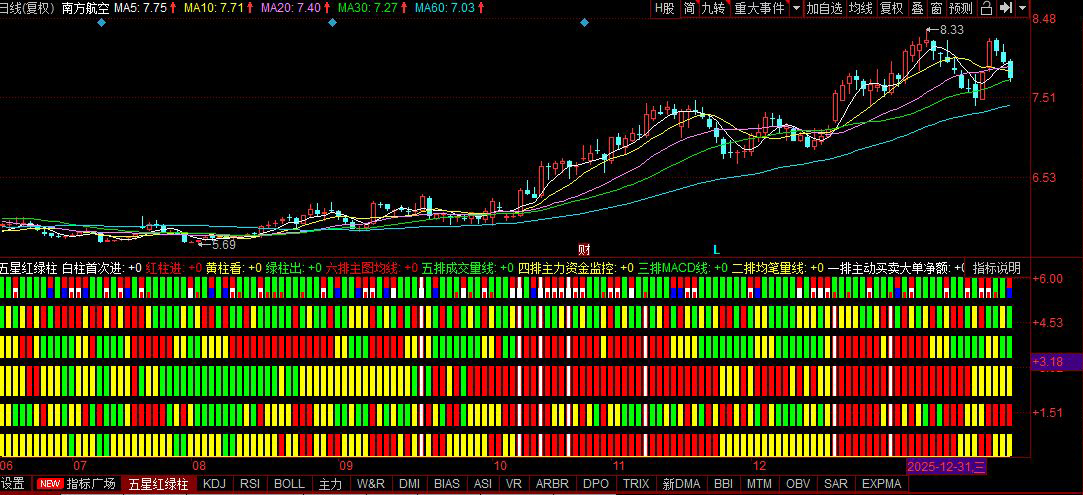The height and width of the screenshot is (495, 1083).
Task: Switch to the MTM indicator tab
Action: pyautogui.click(x=760, y=483)
